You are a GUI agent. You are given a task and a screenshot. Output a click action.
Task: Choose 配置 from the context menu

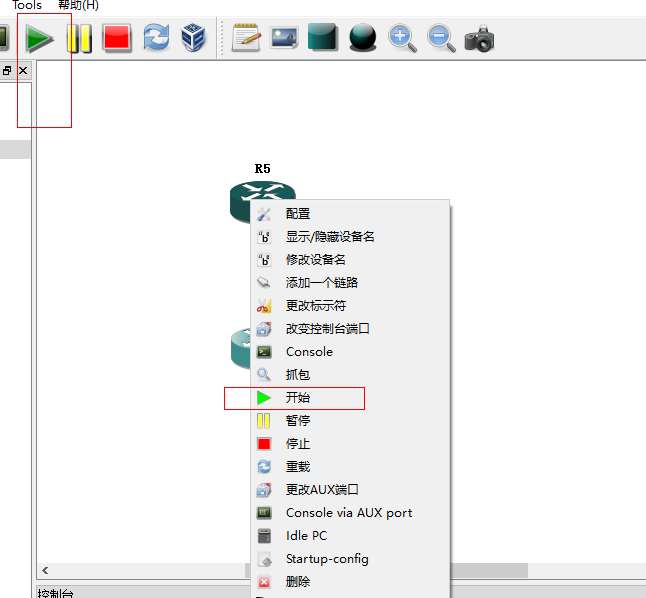tap(349, 214)
